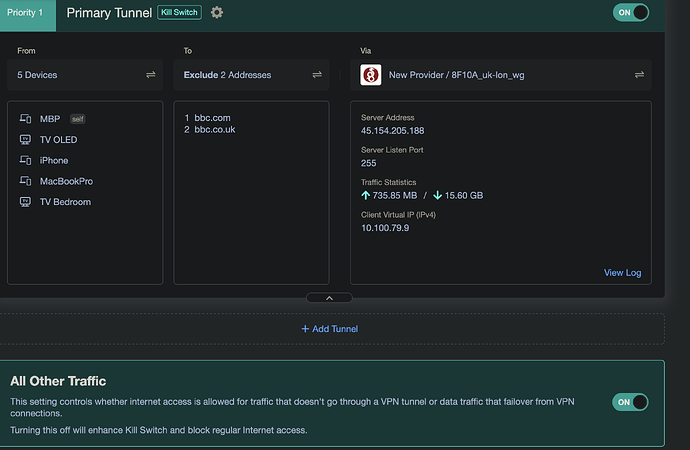The image size is (690, 450).
Task: Select the MBP device row
Action: pos(85,119)
